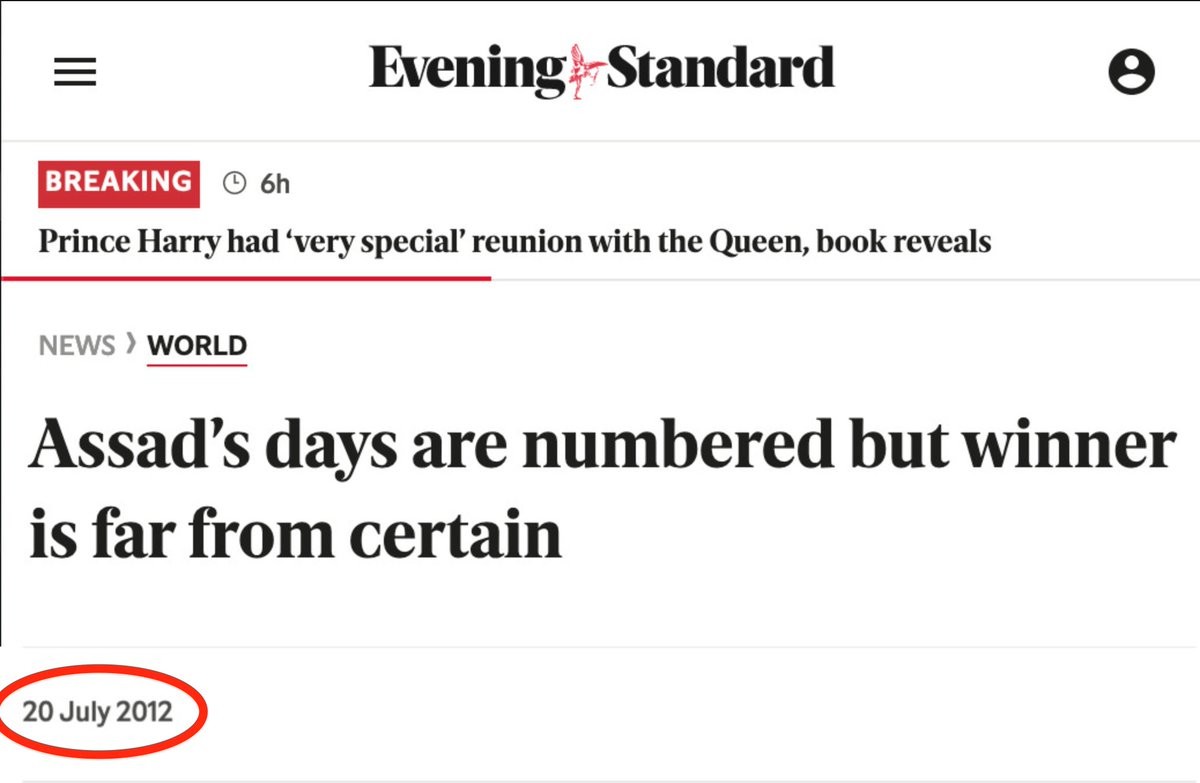The height and width of the screenshot is (783, 1200).
Task: Go to the NEWS breadcrumb section
Action: (77, 346)
